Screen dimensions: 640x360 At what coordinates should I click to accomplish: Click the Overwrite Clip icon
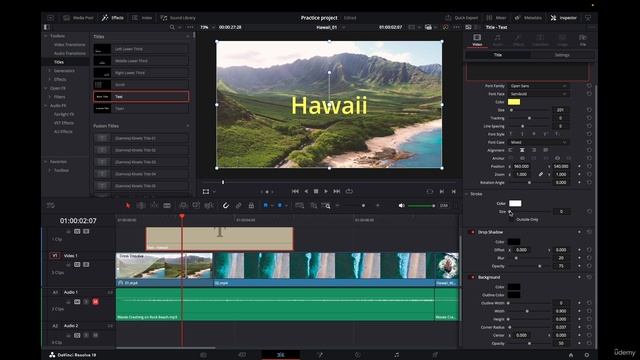click(x=196, y=205)
